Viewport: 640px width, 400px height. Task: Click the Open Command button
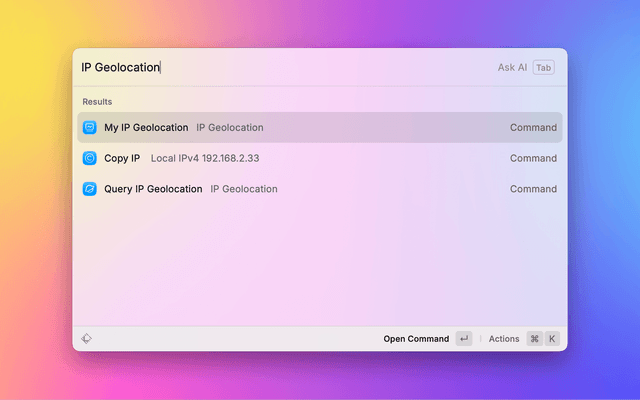pyautogui.click(x=416, y=339)
